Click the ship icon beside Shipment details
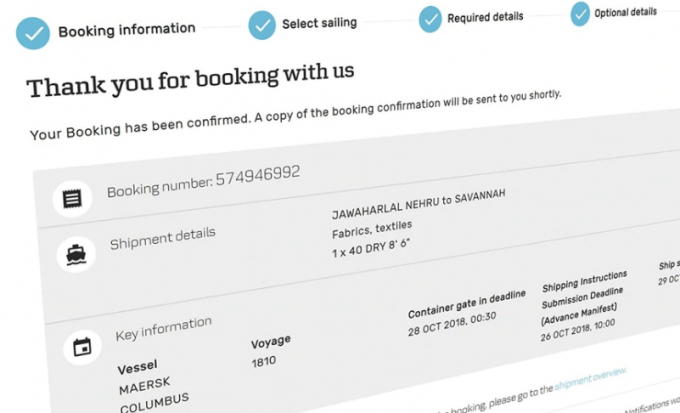The image size is (680, 413). (x=76, y=254)
